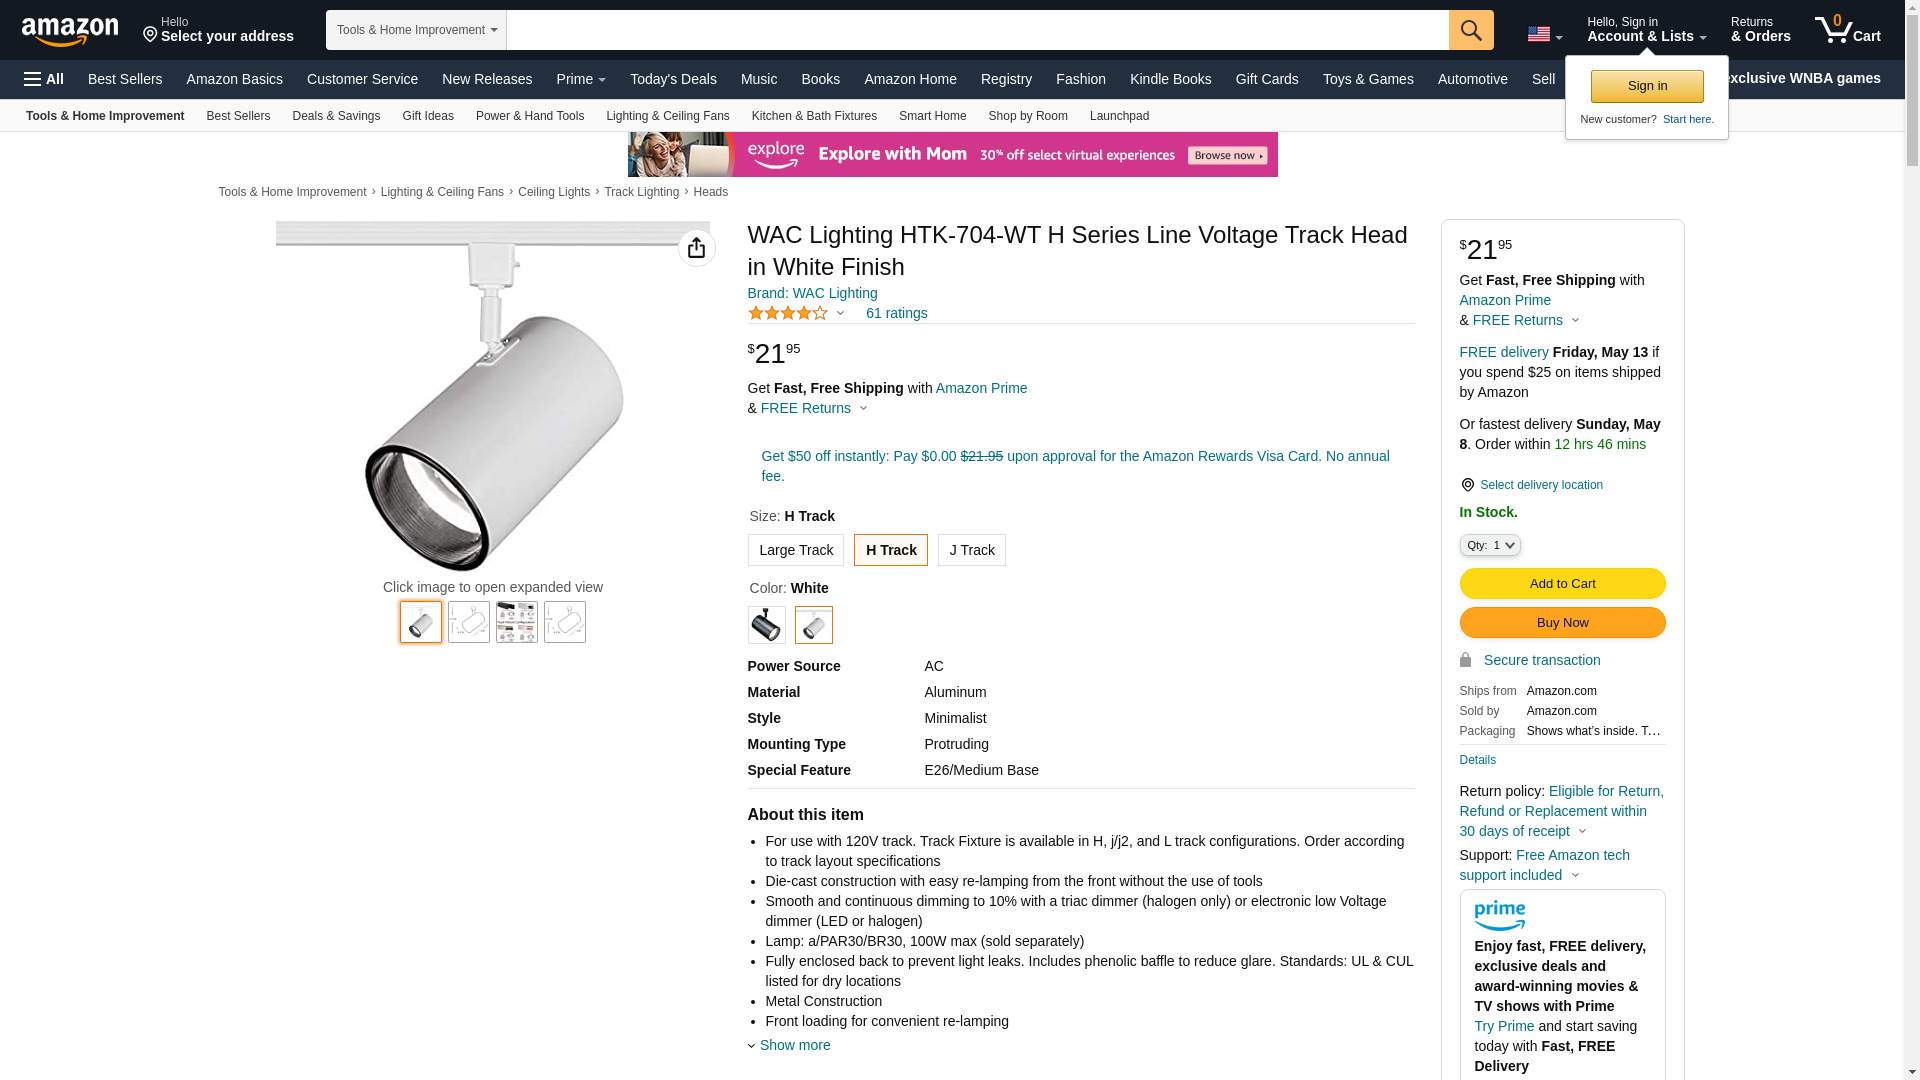This screenshot has height=1080, width=1920.
Task: Open the search category dropdown
Action: pos(416,30)
